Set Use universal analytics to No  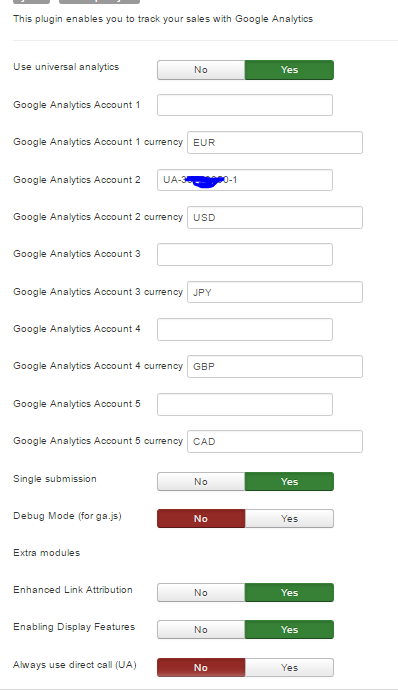201,70
